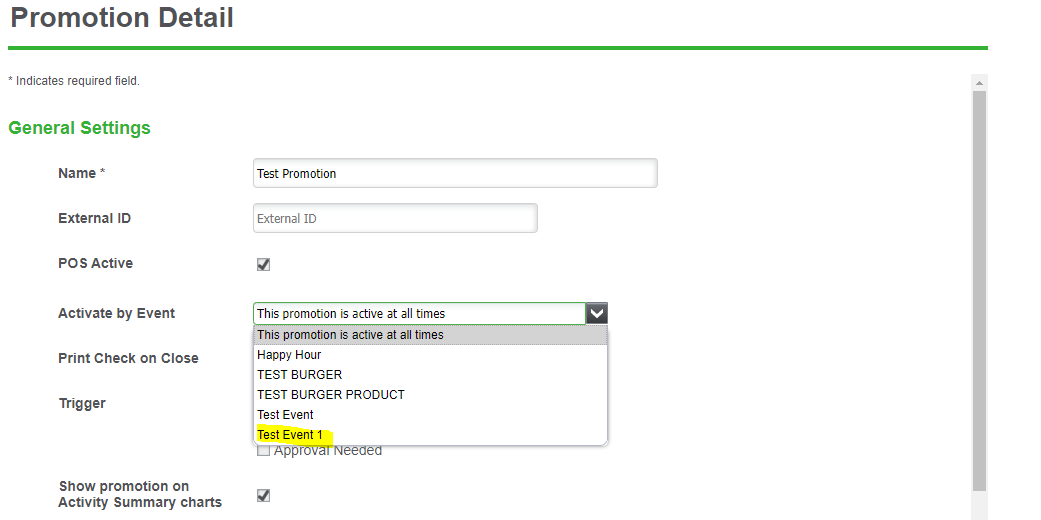This screenshot has height=520, width=1041.
Task: Click the Activate by Event dropdown arrow
Action: (x=597, y=313)
